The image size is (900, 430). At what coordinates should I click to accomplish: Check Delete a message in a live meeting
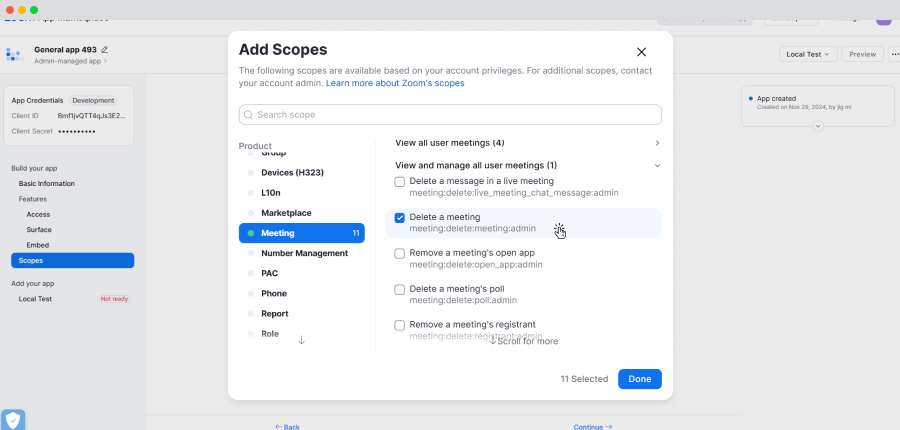coord(399,182)
